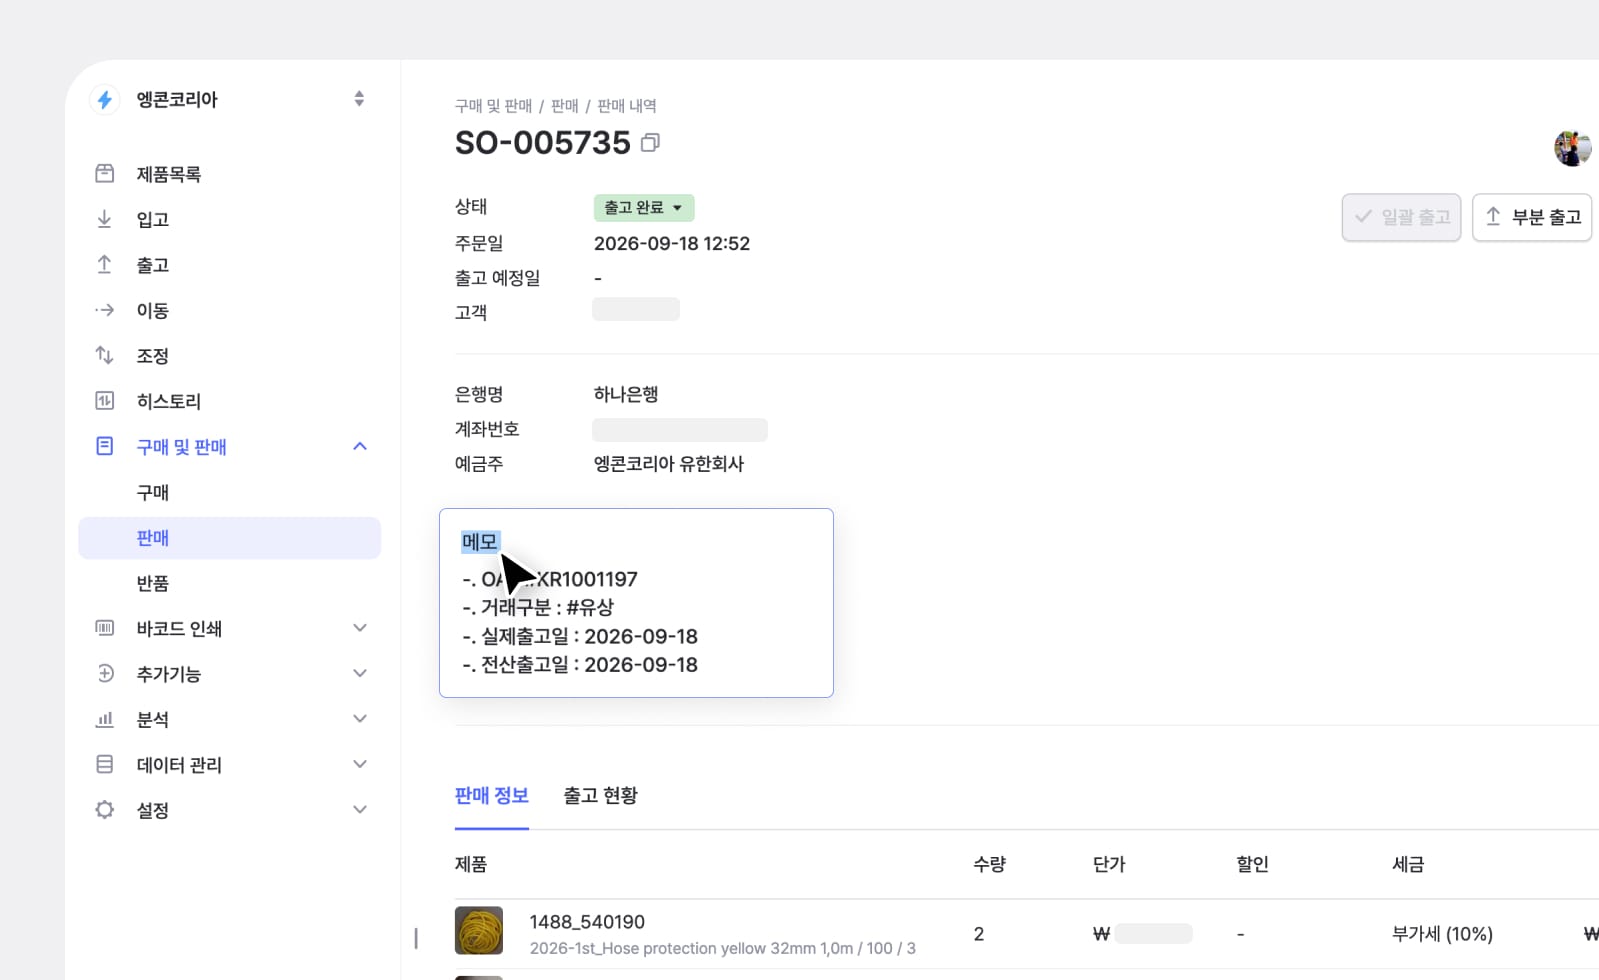Click the 부가세 (10%) tax cell

pos(1442,934)
